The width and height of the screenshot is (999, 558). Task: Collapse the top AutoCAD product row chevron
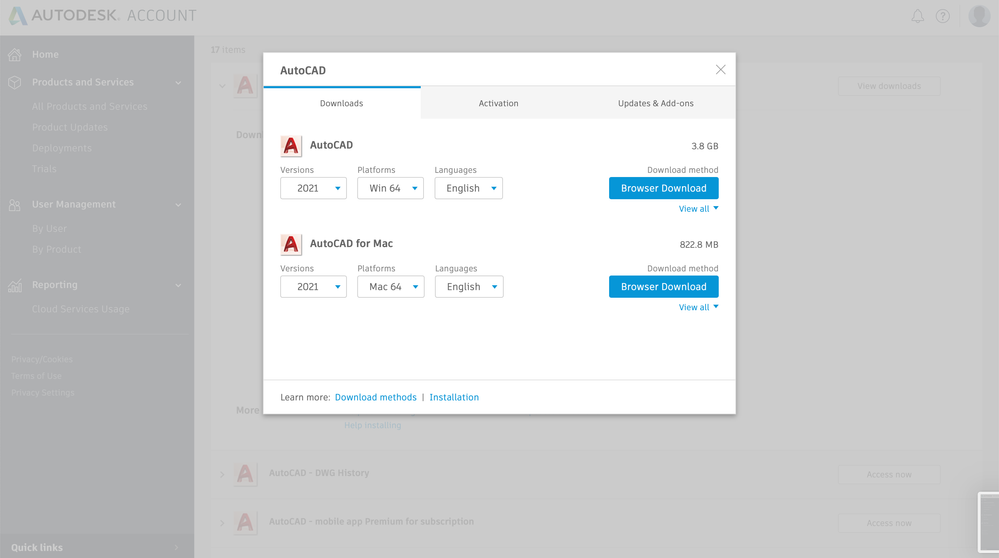coord(222,86)
